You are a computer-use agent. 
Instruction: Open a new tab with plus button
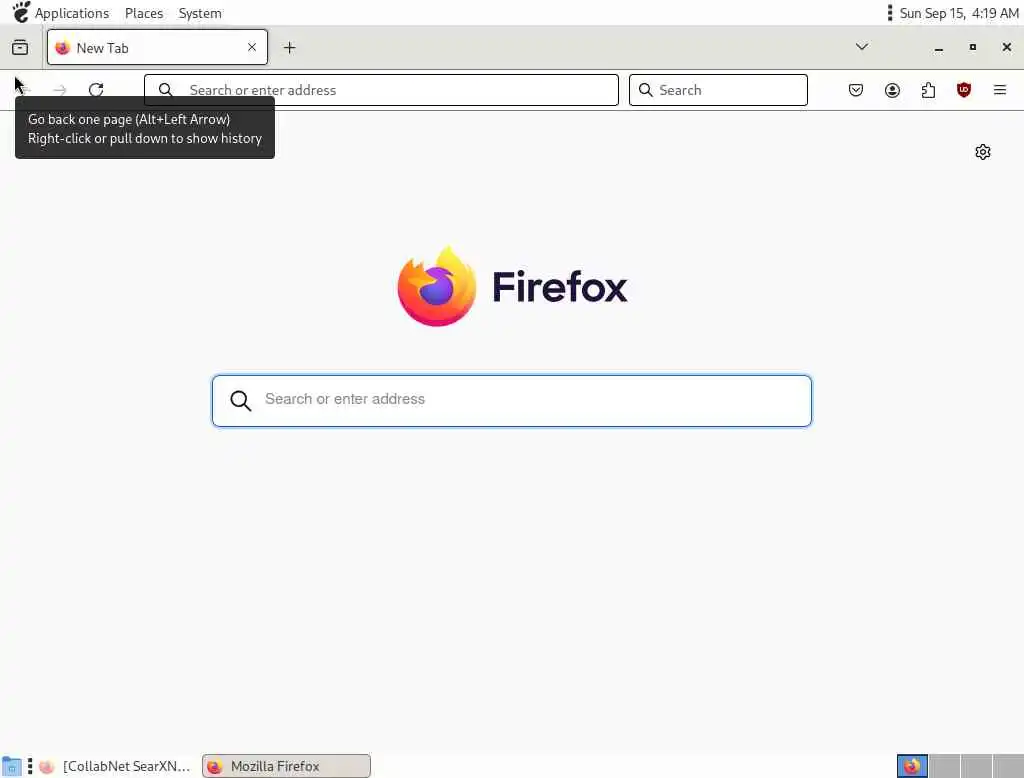(x=289, y=48)
